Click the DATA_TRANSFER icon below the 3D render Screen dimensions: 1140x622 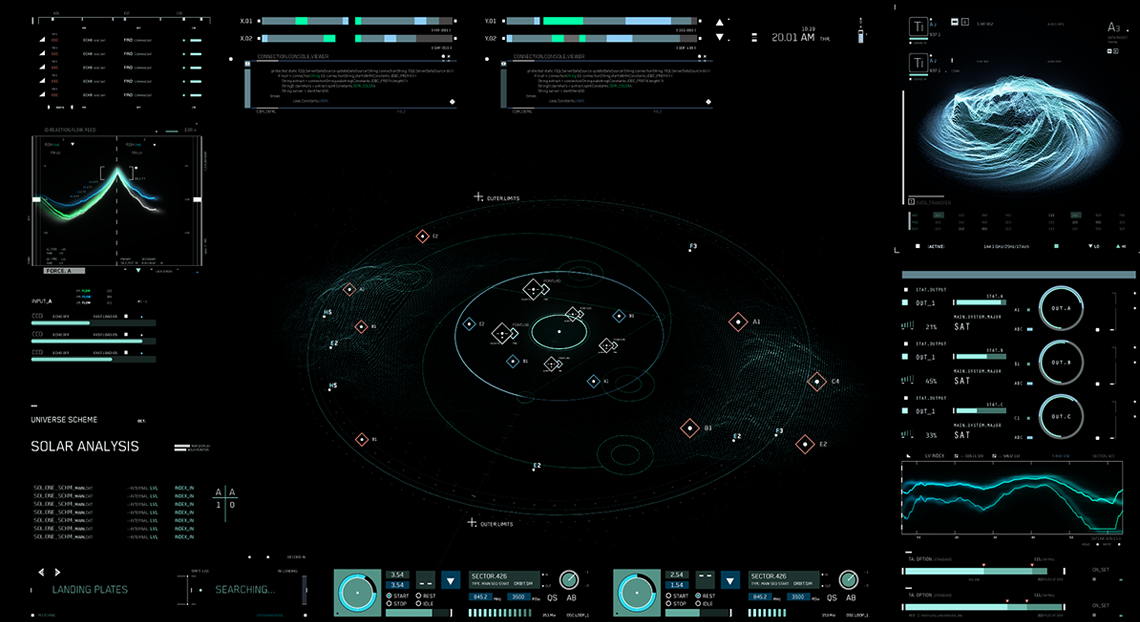coord(912,201)
